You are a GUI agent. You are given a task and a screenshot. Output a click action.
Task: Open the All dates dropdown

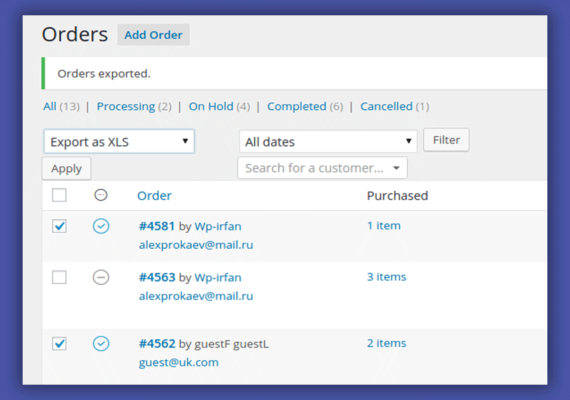click(328, 141)
